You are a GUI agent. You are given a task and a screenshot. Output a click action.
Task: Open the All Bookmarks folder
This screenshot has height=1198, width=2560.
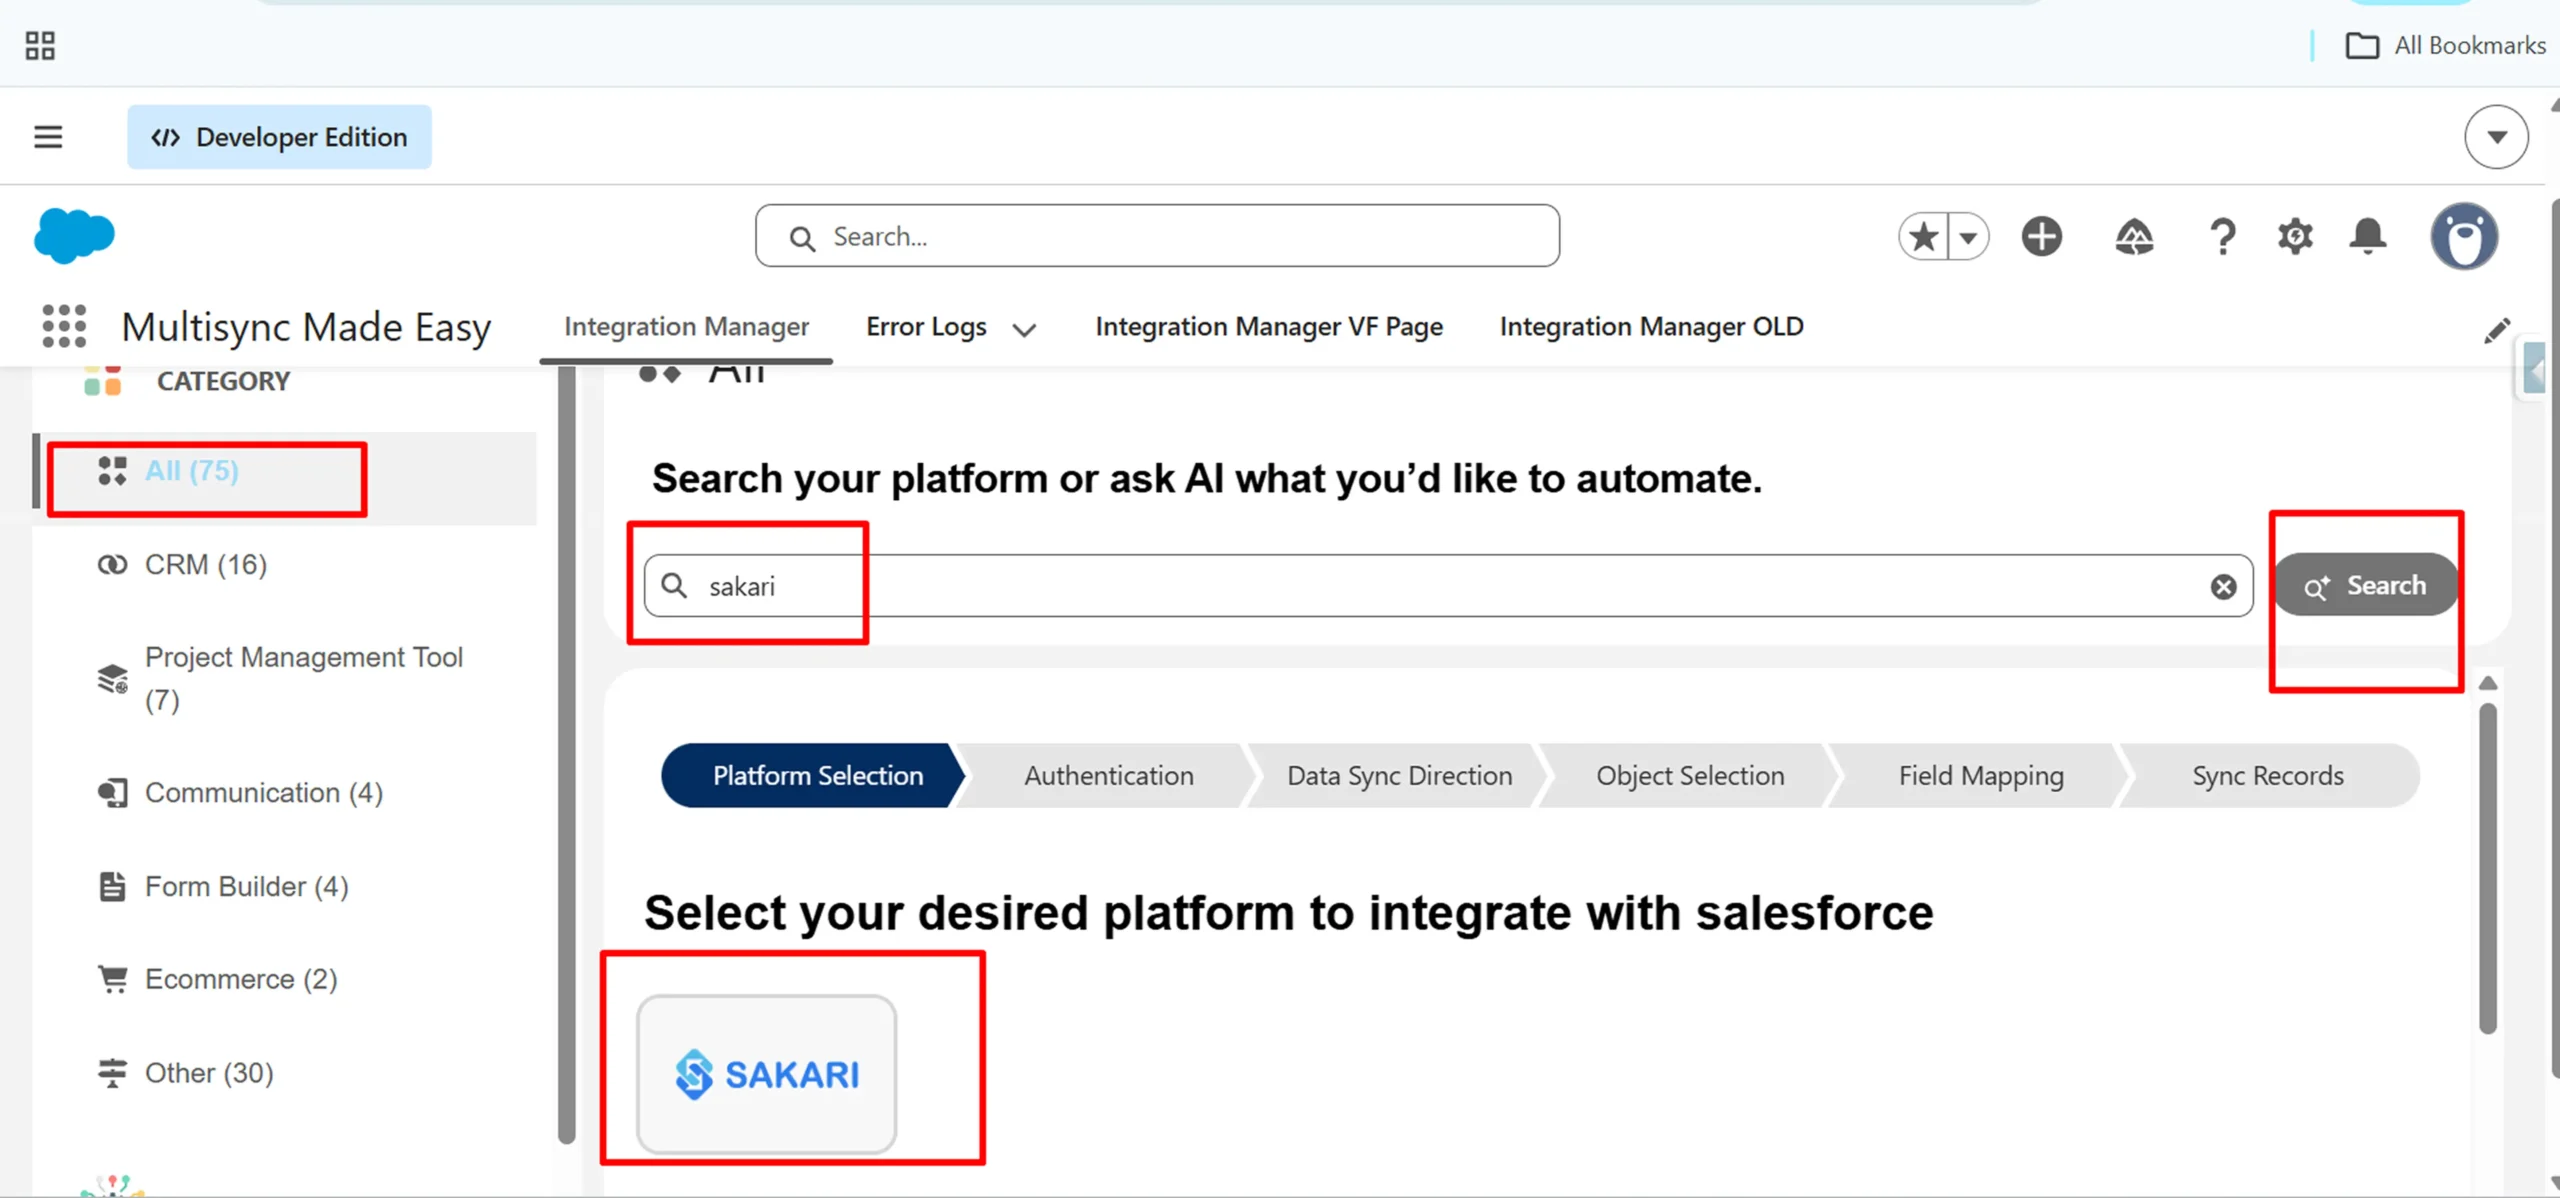pyautogui.click(x=2445, y=45)
